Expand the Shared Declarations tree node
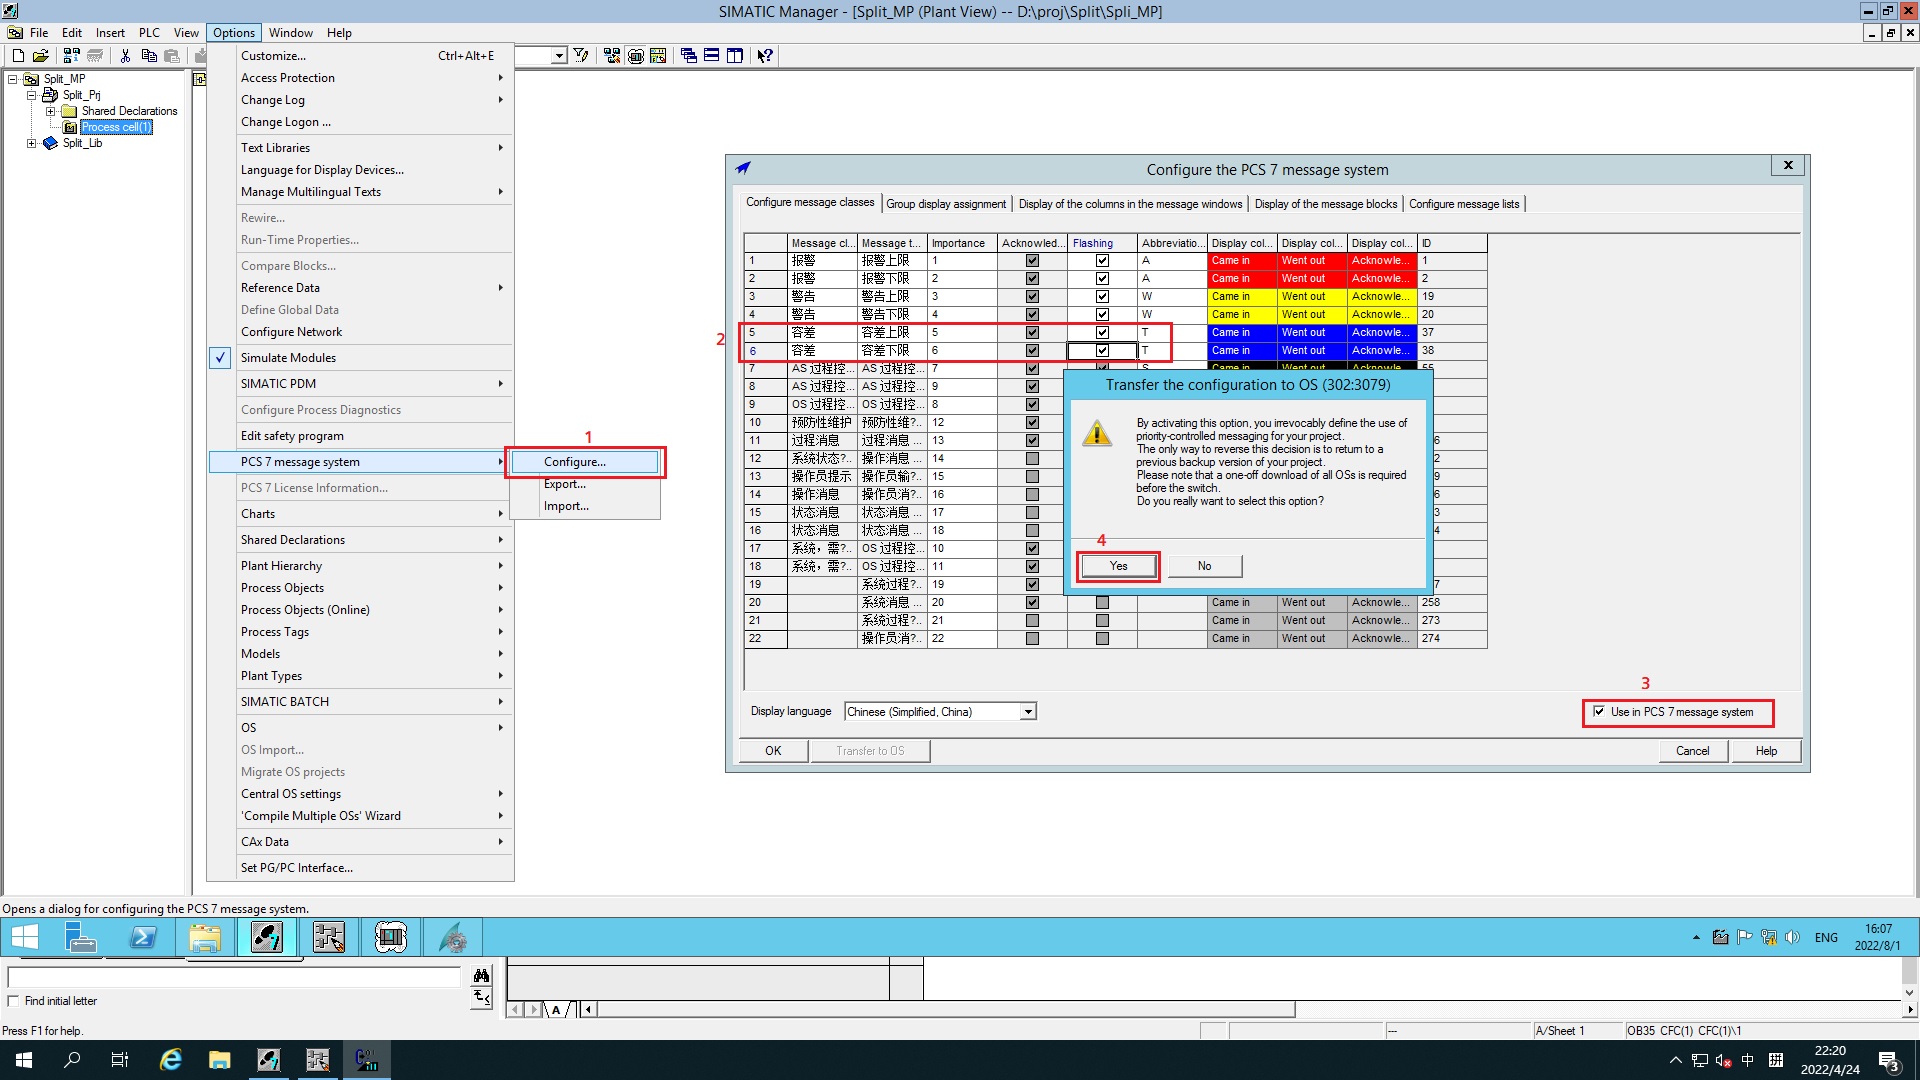The width and height of the screenshot is (1920, 1080). [x=51, y=111]
